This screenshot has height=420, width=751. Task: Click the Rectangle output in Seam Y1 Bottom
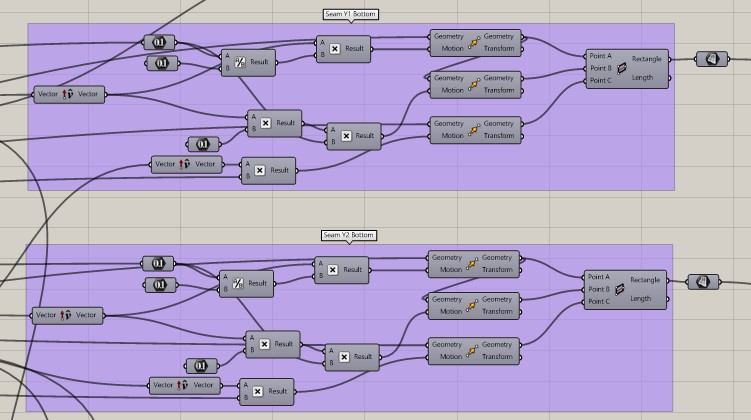point(645,58)
